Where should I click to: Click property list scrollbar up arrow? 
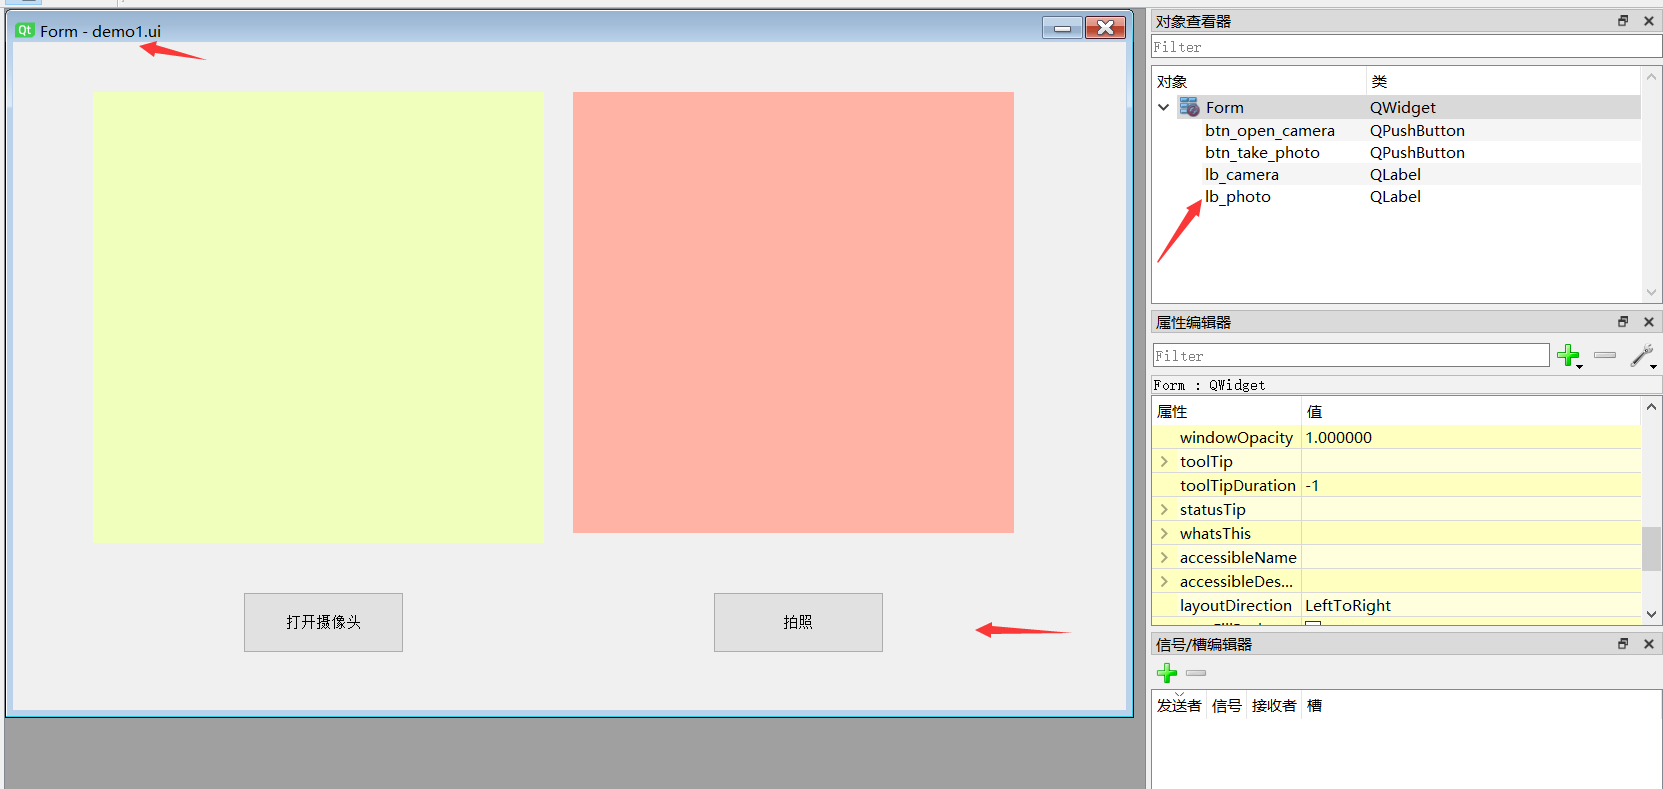[1651, 407]
